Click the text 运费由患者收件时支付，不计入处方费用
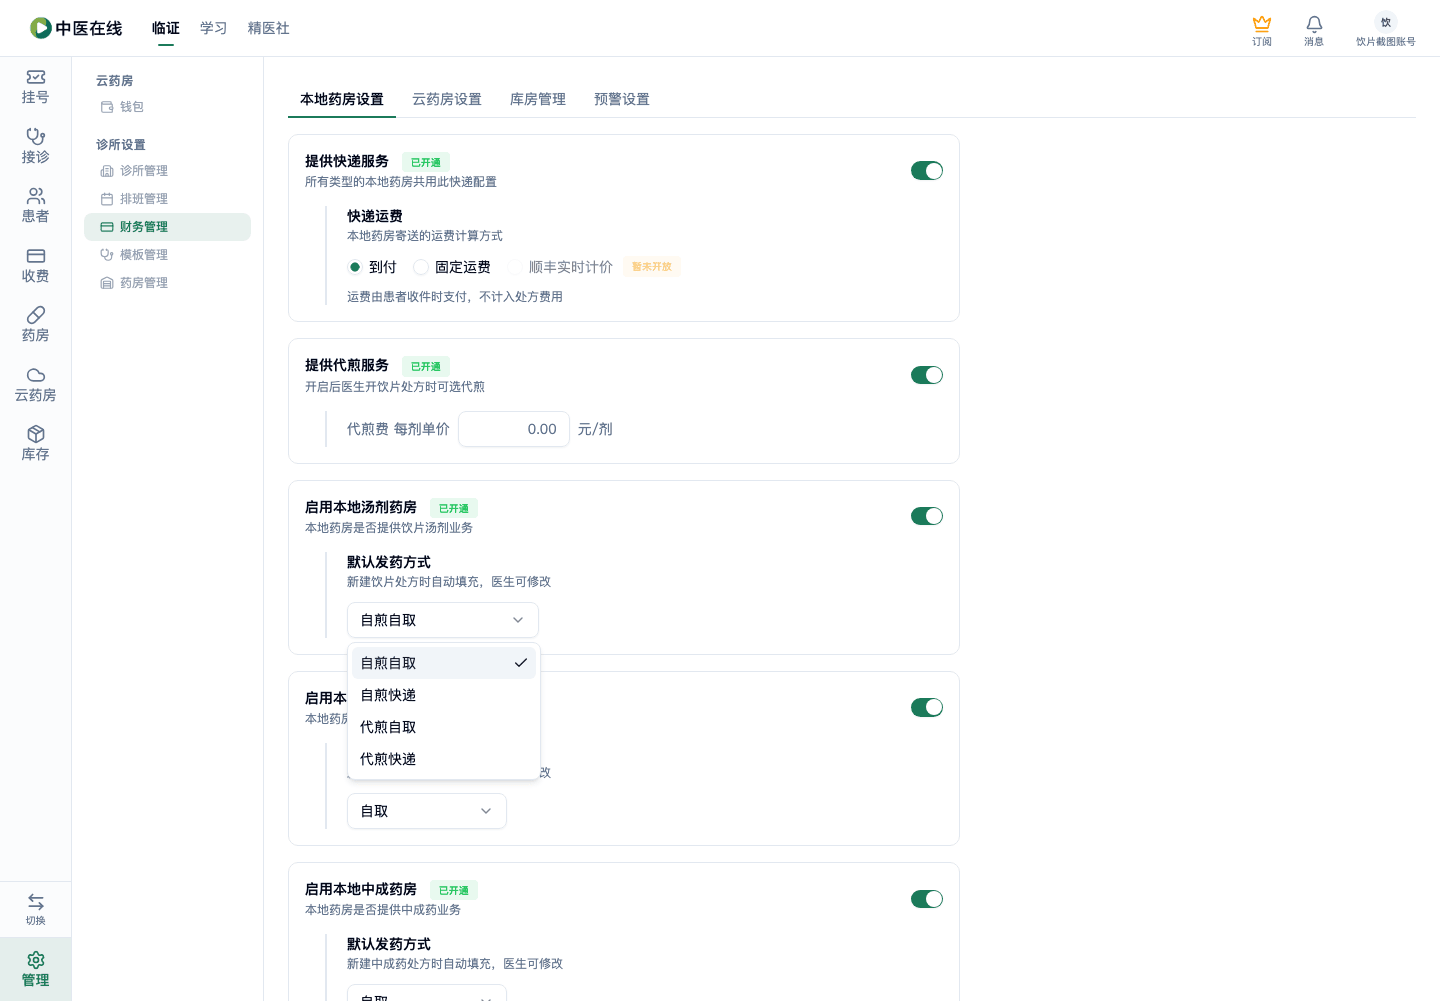This screenshot has height=1001, width=1440. [455, 297]
